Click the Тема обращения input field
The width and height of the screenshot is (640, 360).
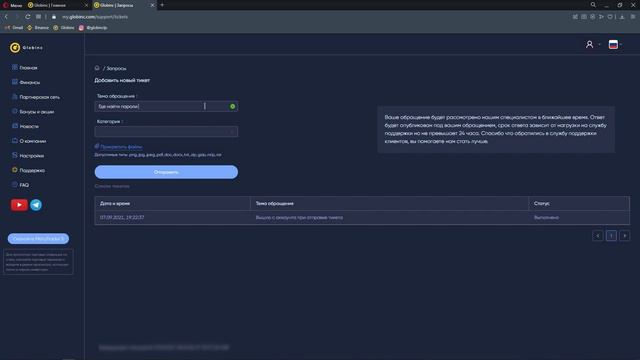(x=166, y=106)
